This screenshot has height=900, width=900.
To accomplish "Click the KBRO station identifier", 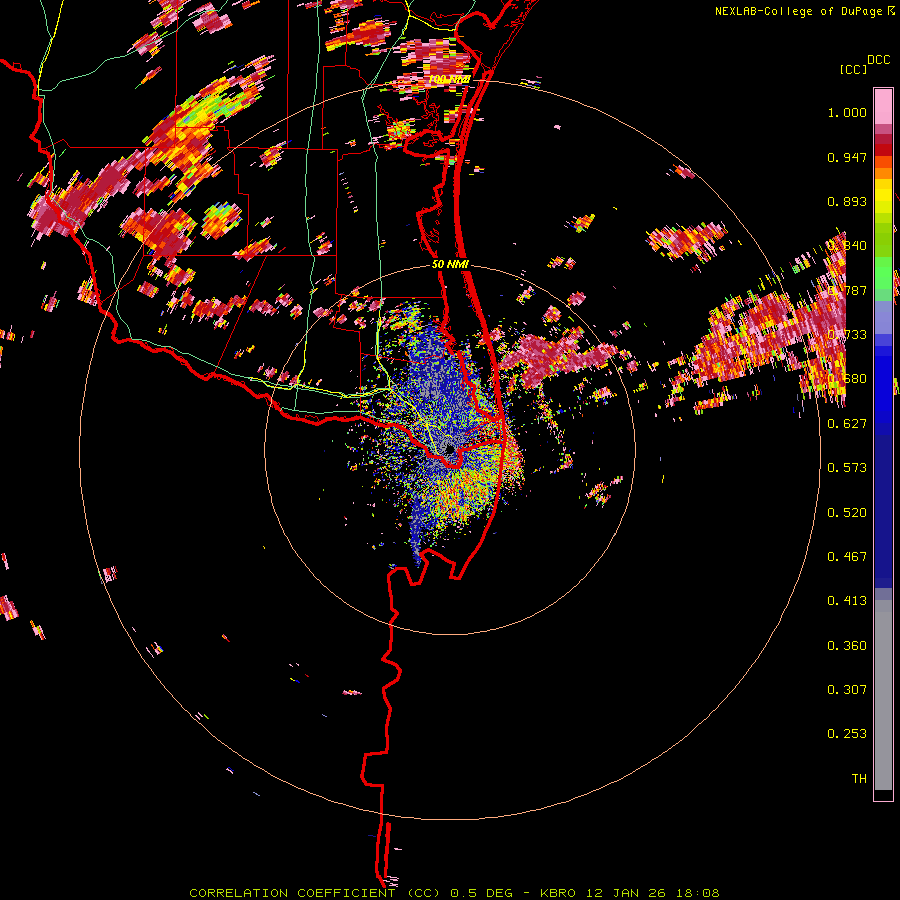I will click(x=557, y=893).
